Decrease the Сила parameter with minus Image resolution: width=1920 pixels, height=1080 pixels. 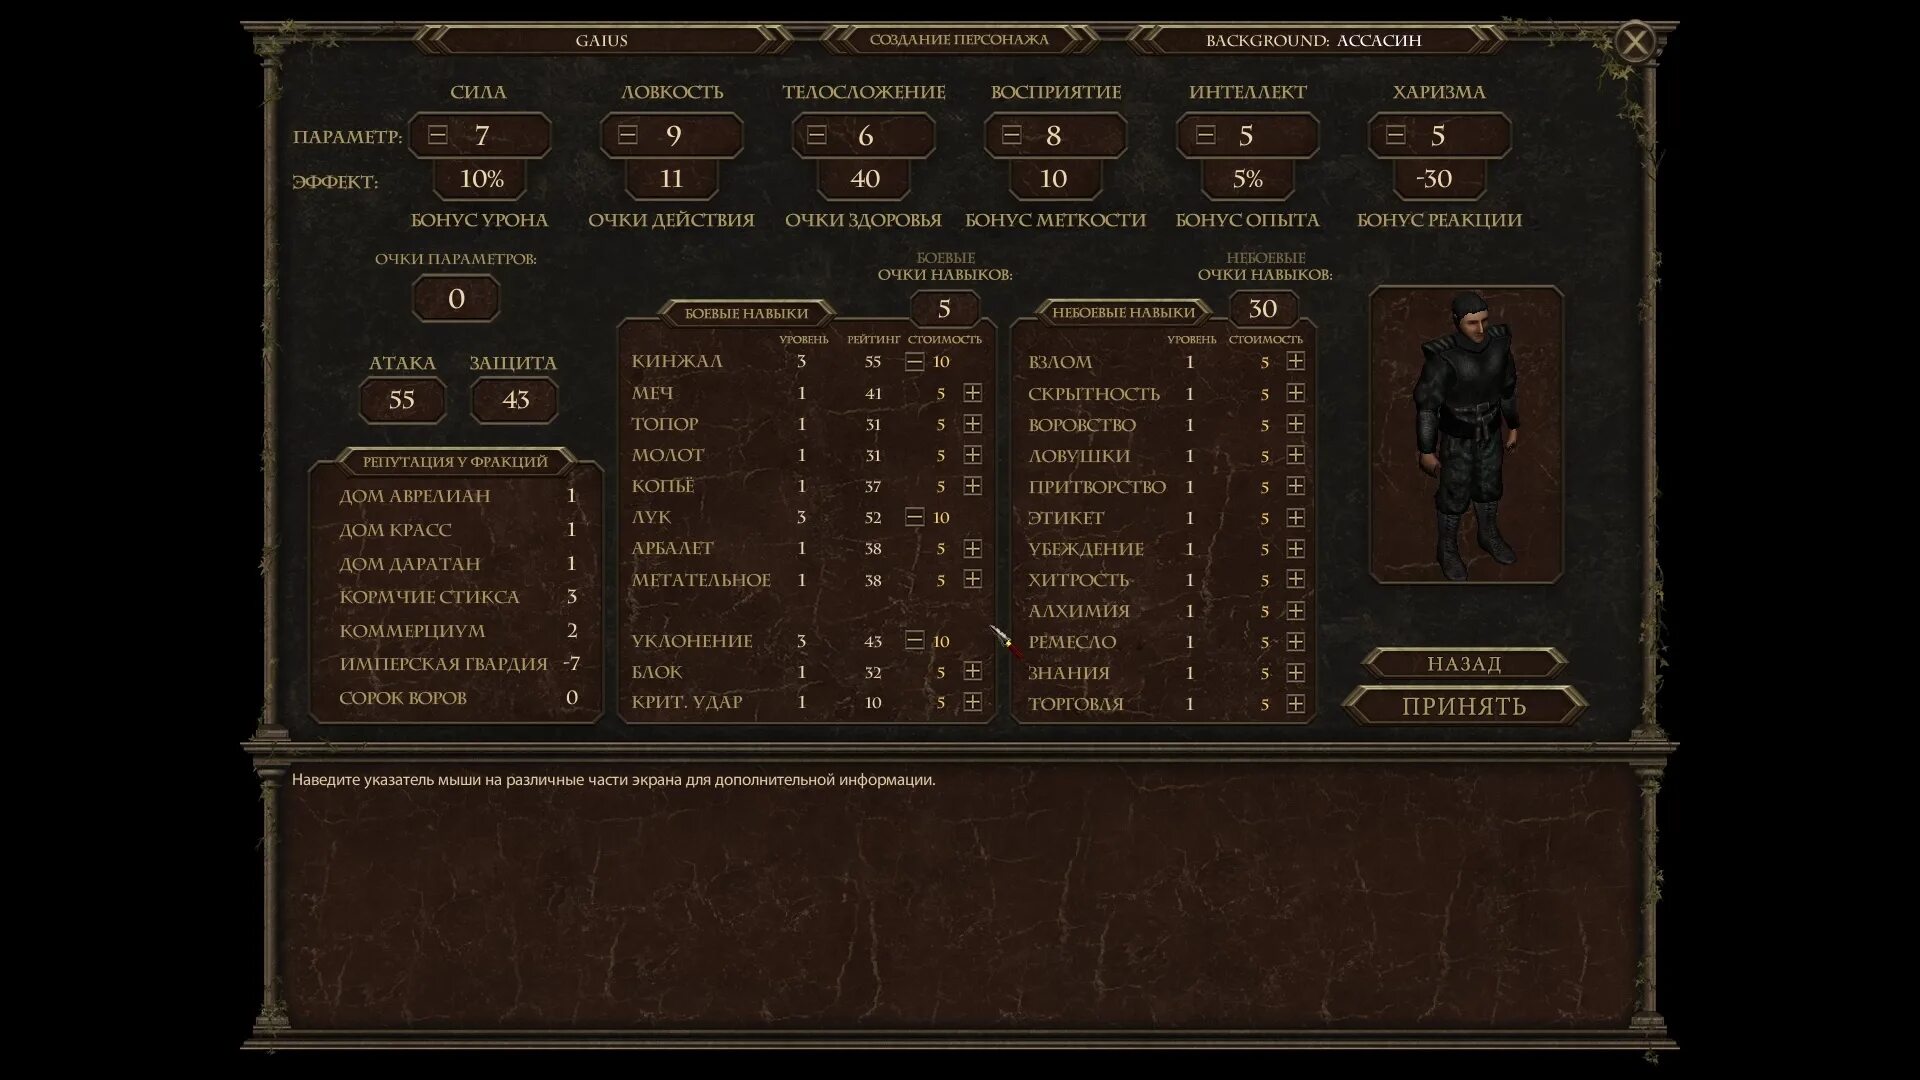(x=437, y=135)
